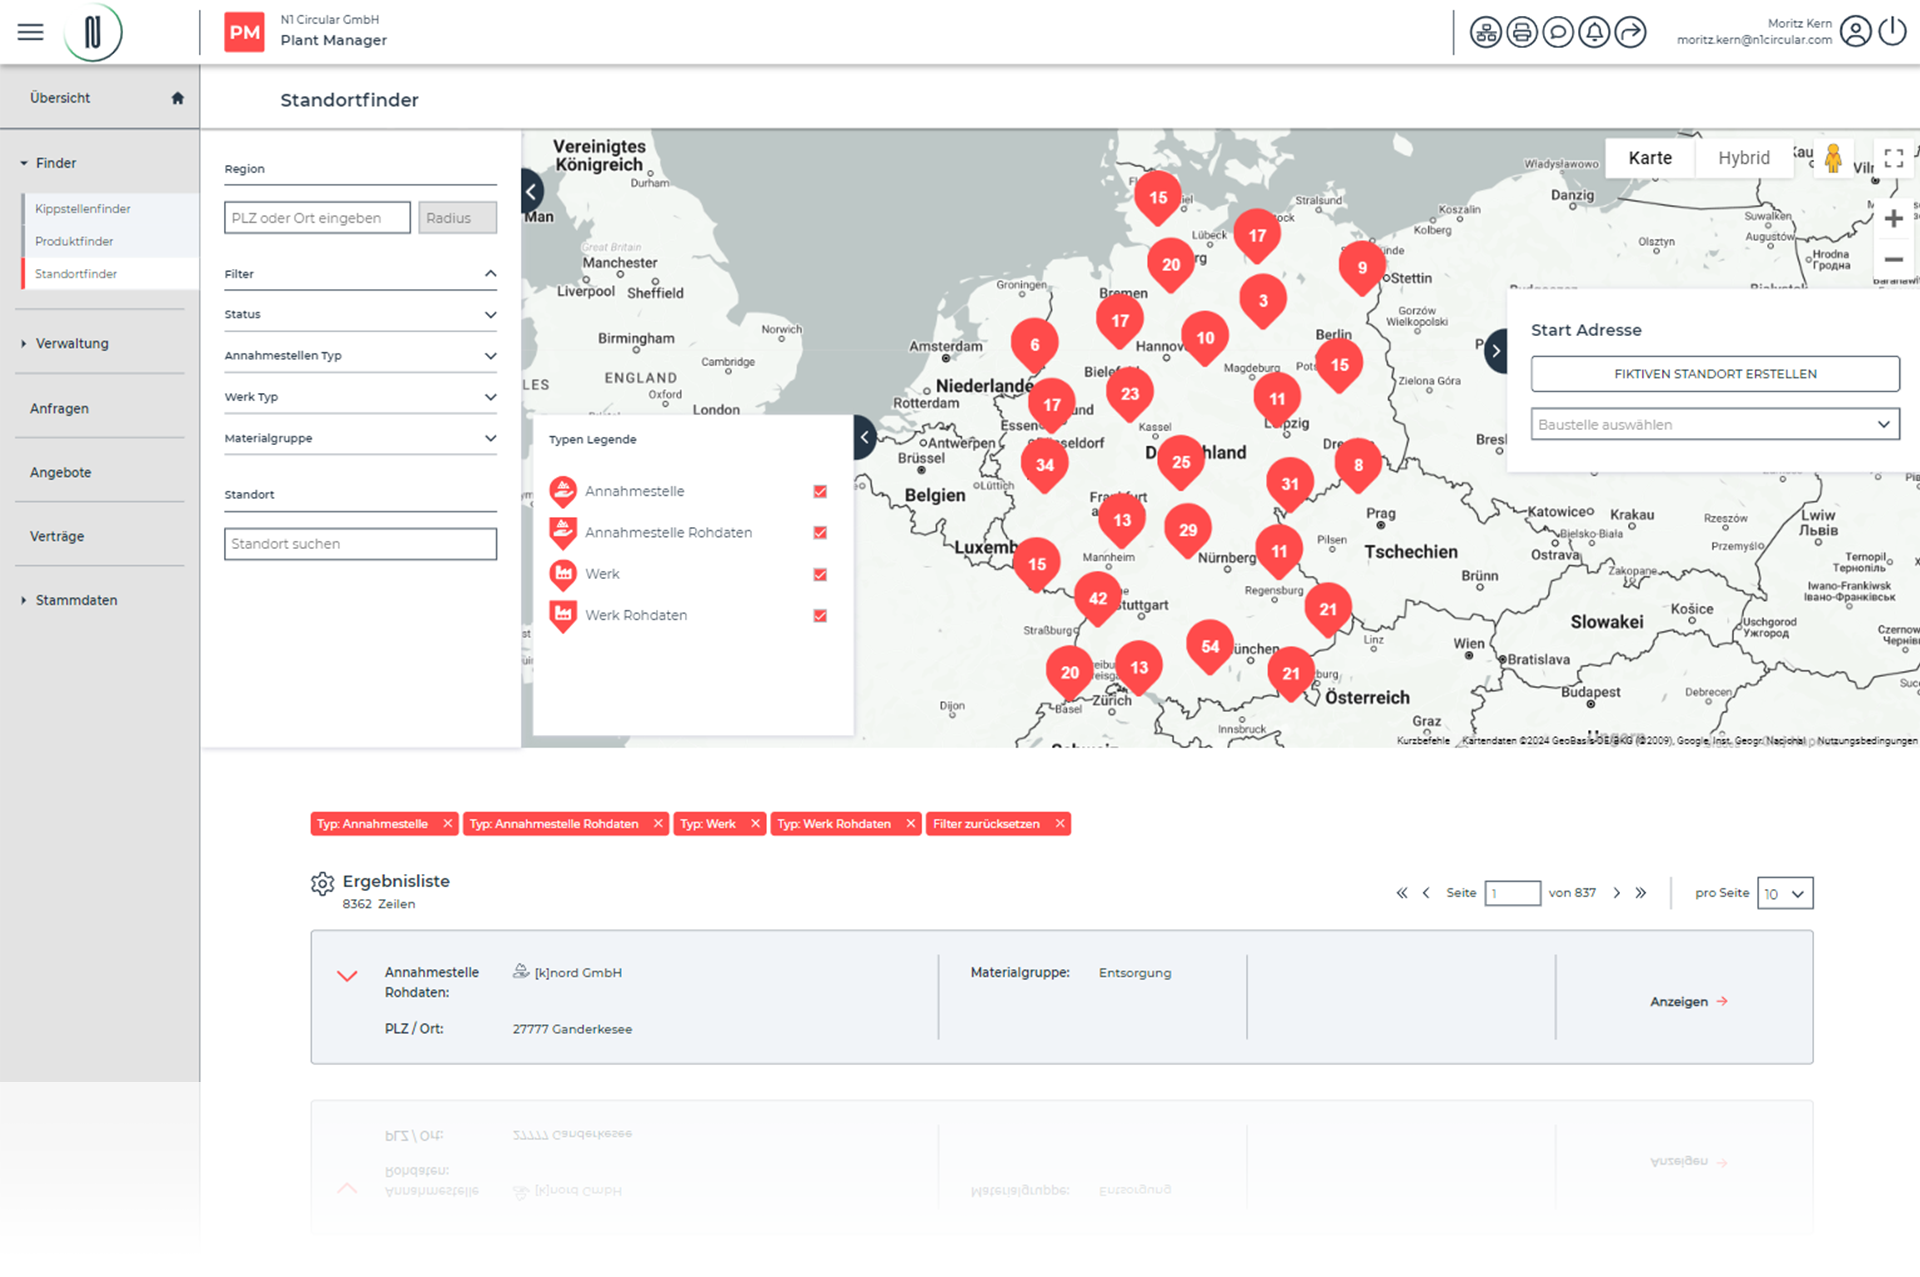The height and width of the screenshot is (1277, 1920).
Task: Enter map fullscreen mode
Action: click(x=1893, y=158)
